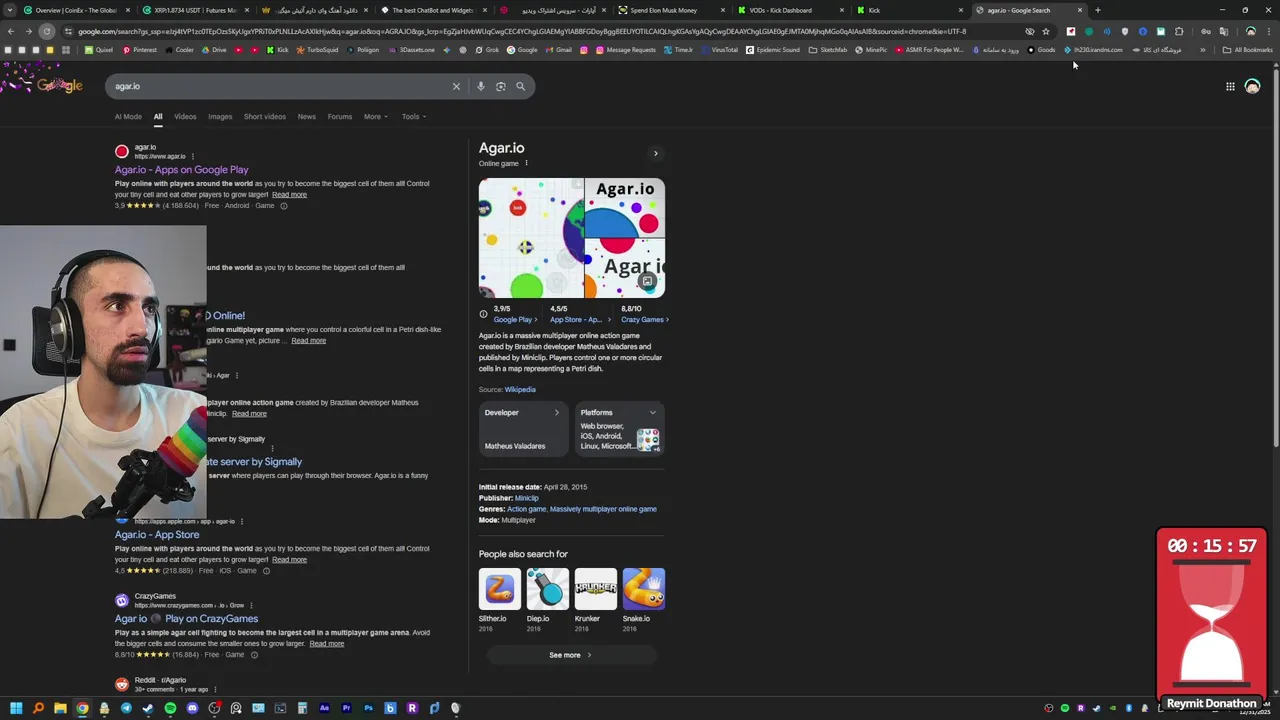This screenshot has width=1280, height=720.
Task: Open the Google apps grid
Action: (x=1230, y=86)
